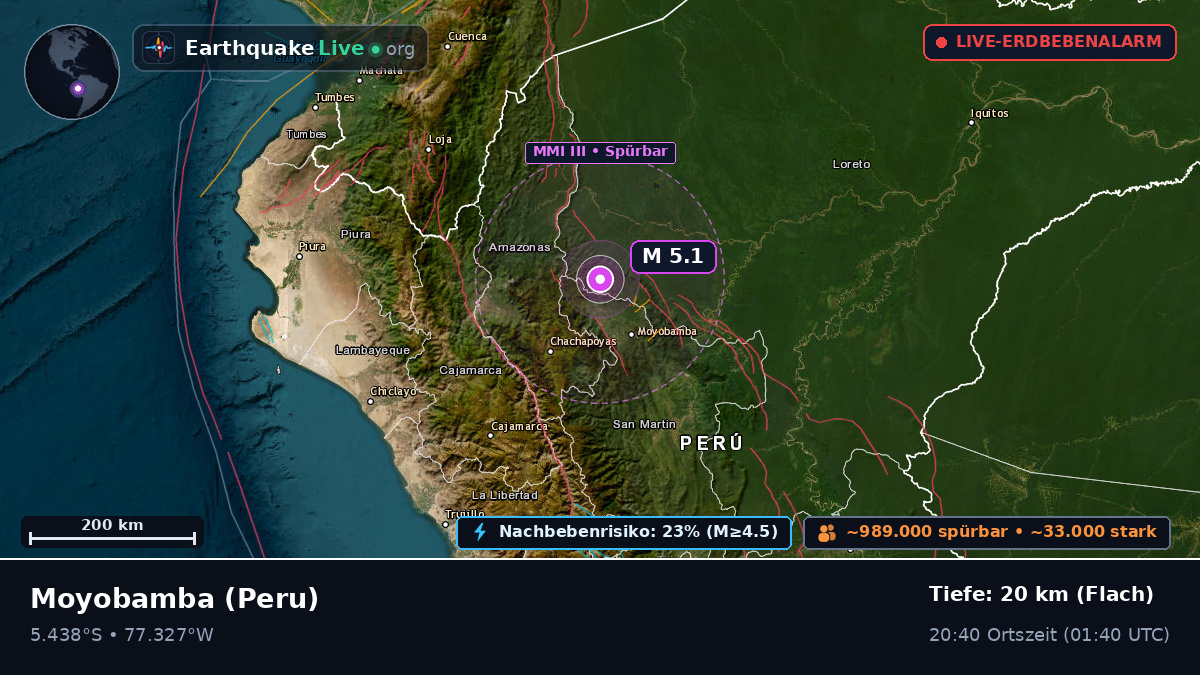Click the MMI III • Spürbar tag
The image size is (1200, 675).
[600, 152]
